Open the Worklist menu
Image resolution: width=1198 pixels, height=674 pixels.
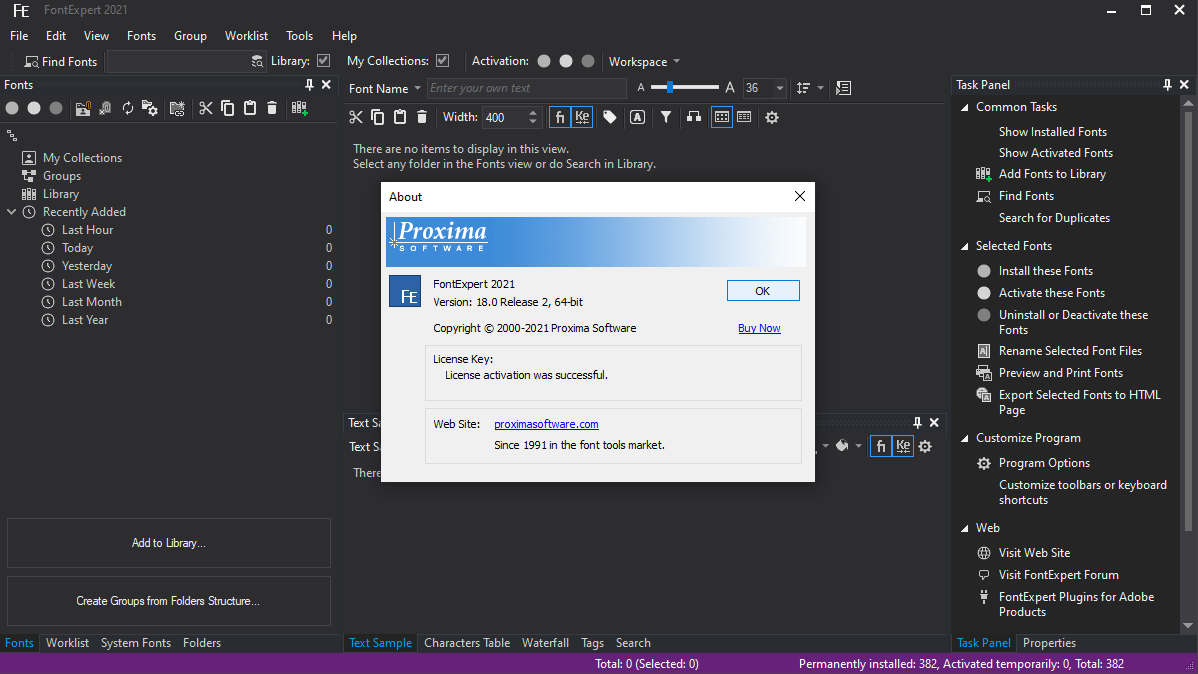pyautogui.click(x=246, y=36)
